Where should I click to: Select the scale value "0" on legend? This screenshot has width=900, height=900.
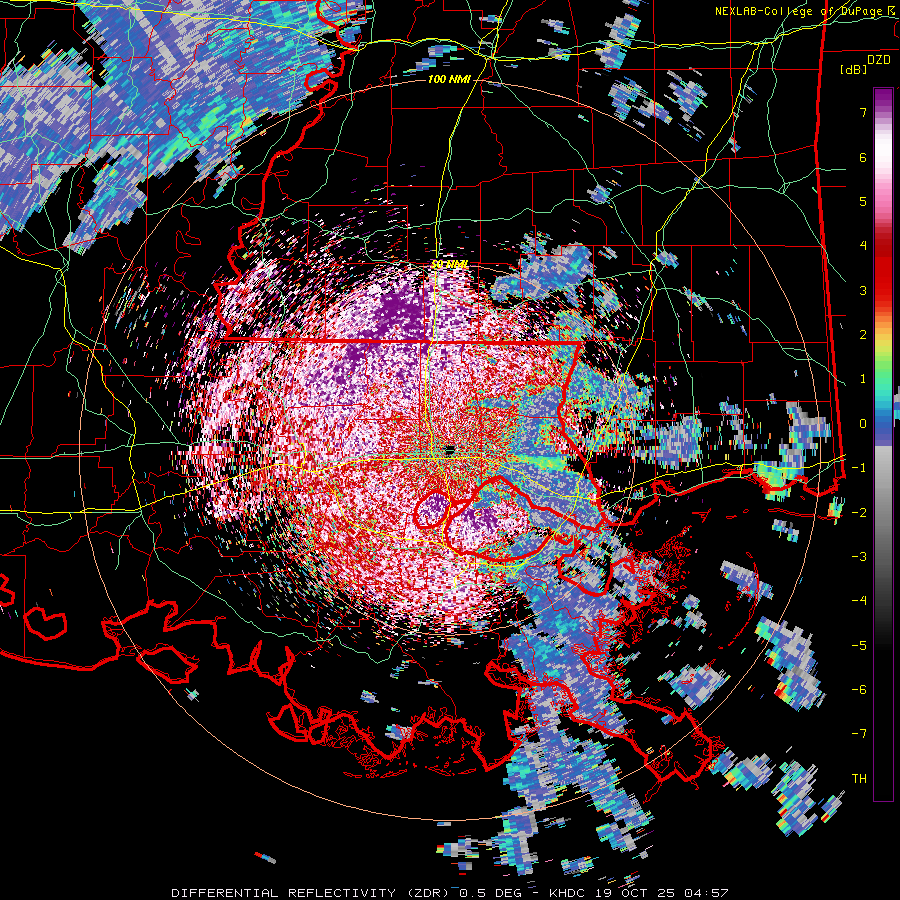pos(863,424)
